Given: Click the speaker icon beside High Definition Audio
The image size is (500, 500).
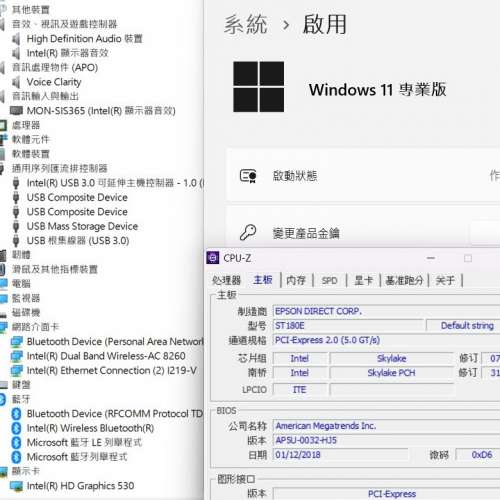Looking at the screenshot, I should pos(16,39).
